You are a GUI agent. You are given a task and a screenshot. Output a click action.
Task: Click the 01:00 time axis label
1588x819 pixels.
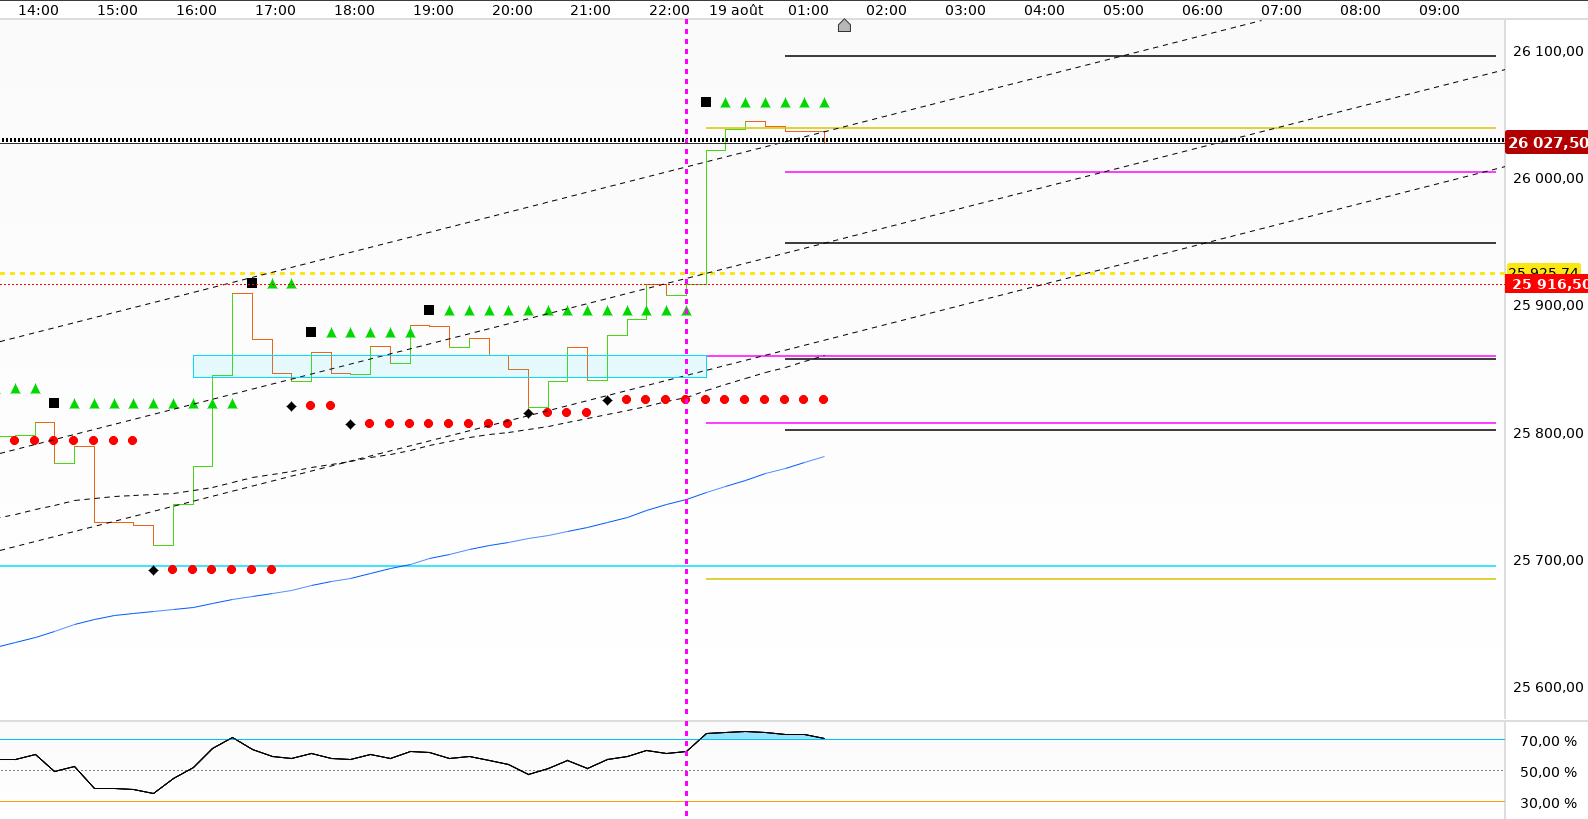pos(808,10)
